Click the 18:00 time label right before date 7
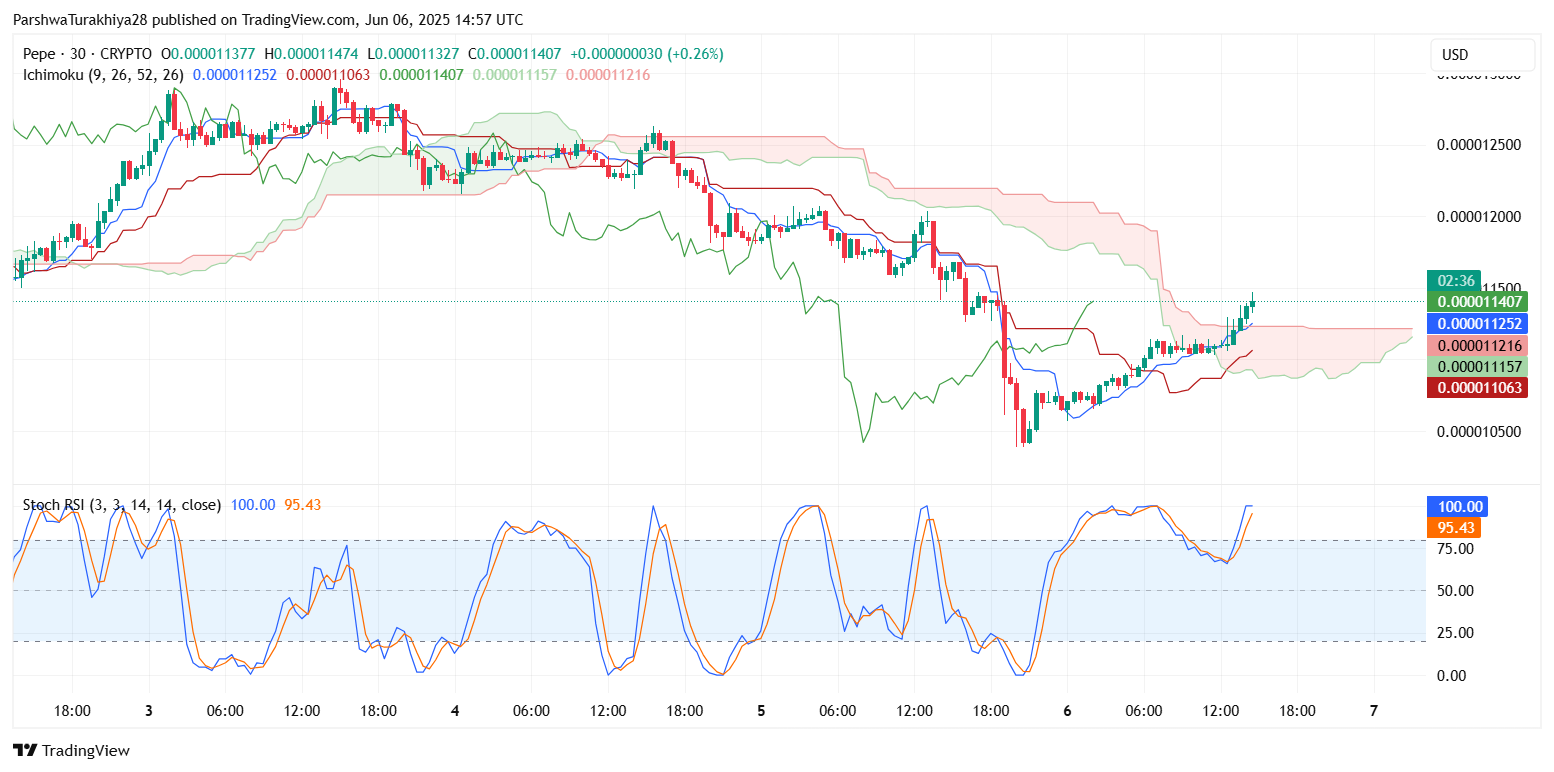This screenshot has width=1554, height=772. tap(1297, 712)
